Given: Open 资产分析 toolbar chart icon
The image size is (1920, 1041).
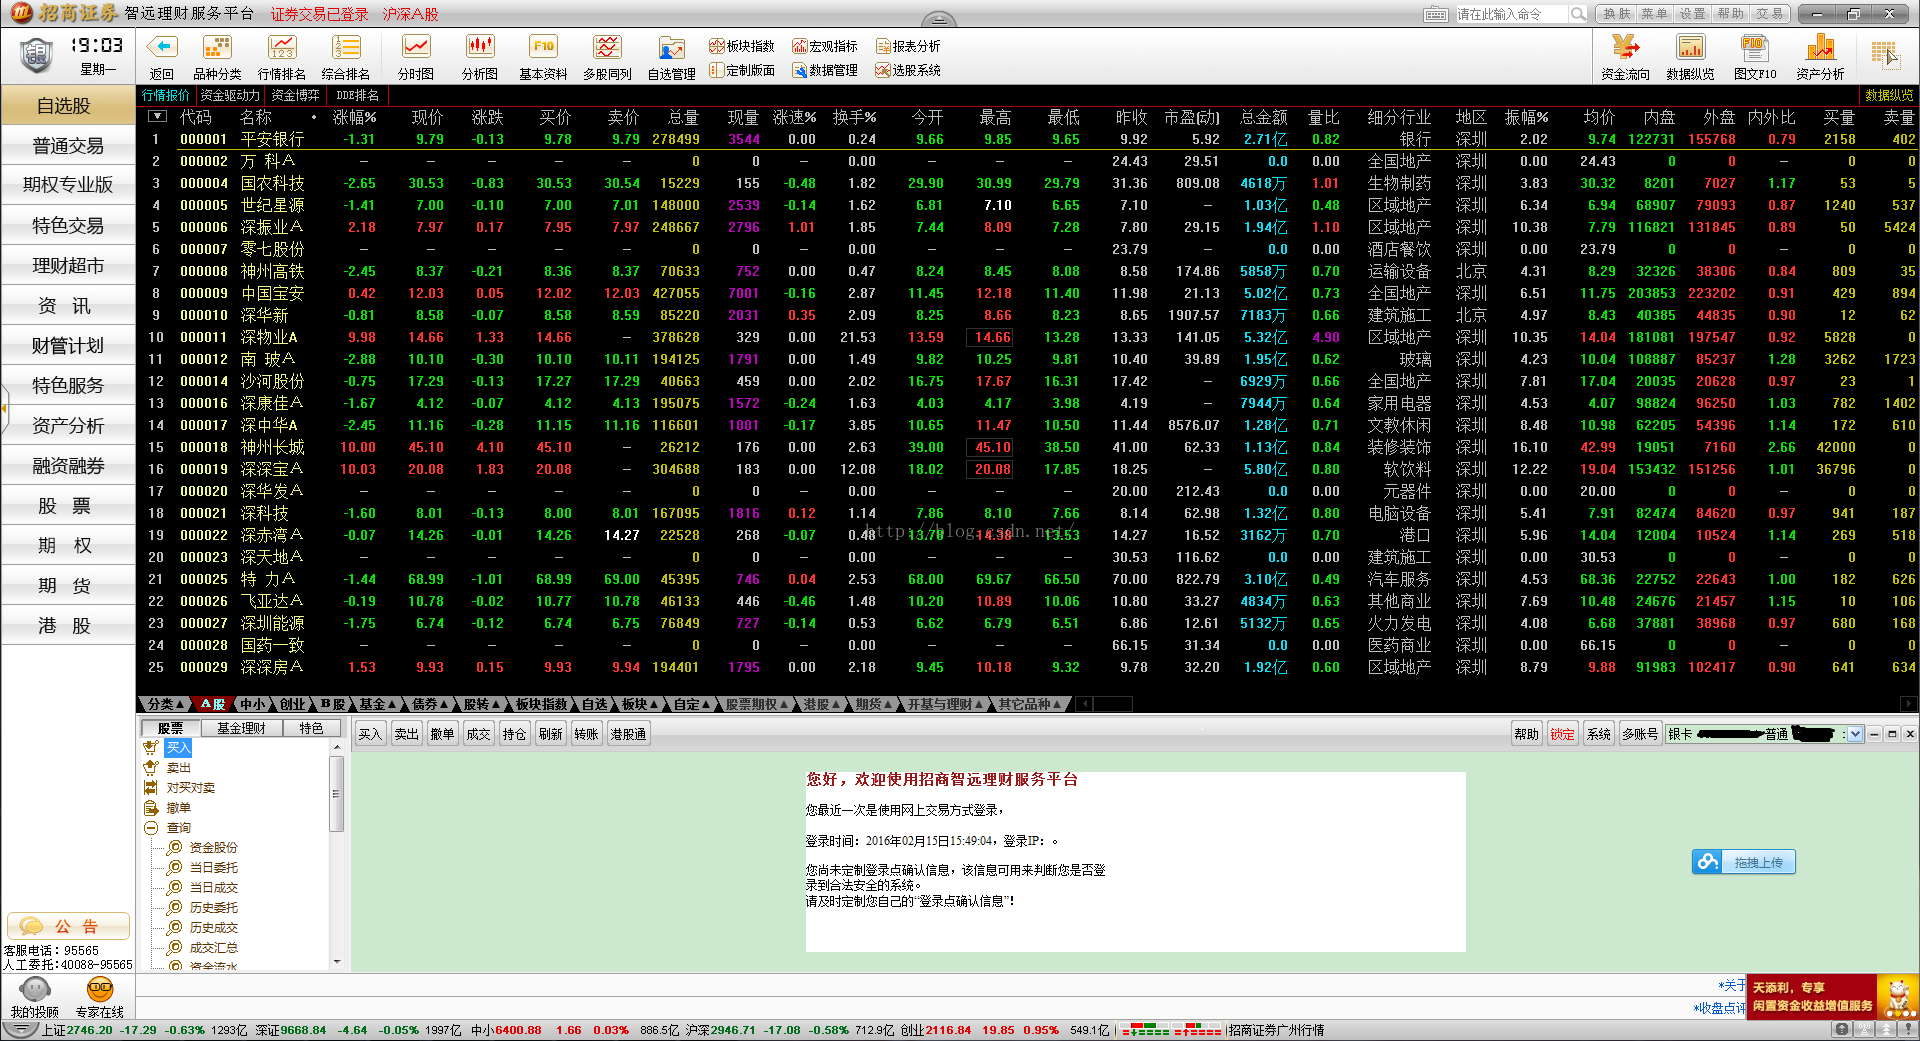Looking at the screenshot, I should pyautogui.click(x=1820, y=47).
